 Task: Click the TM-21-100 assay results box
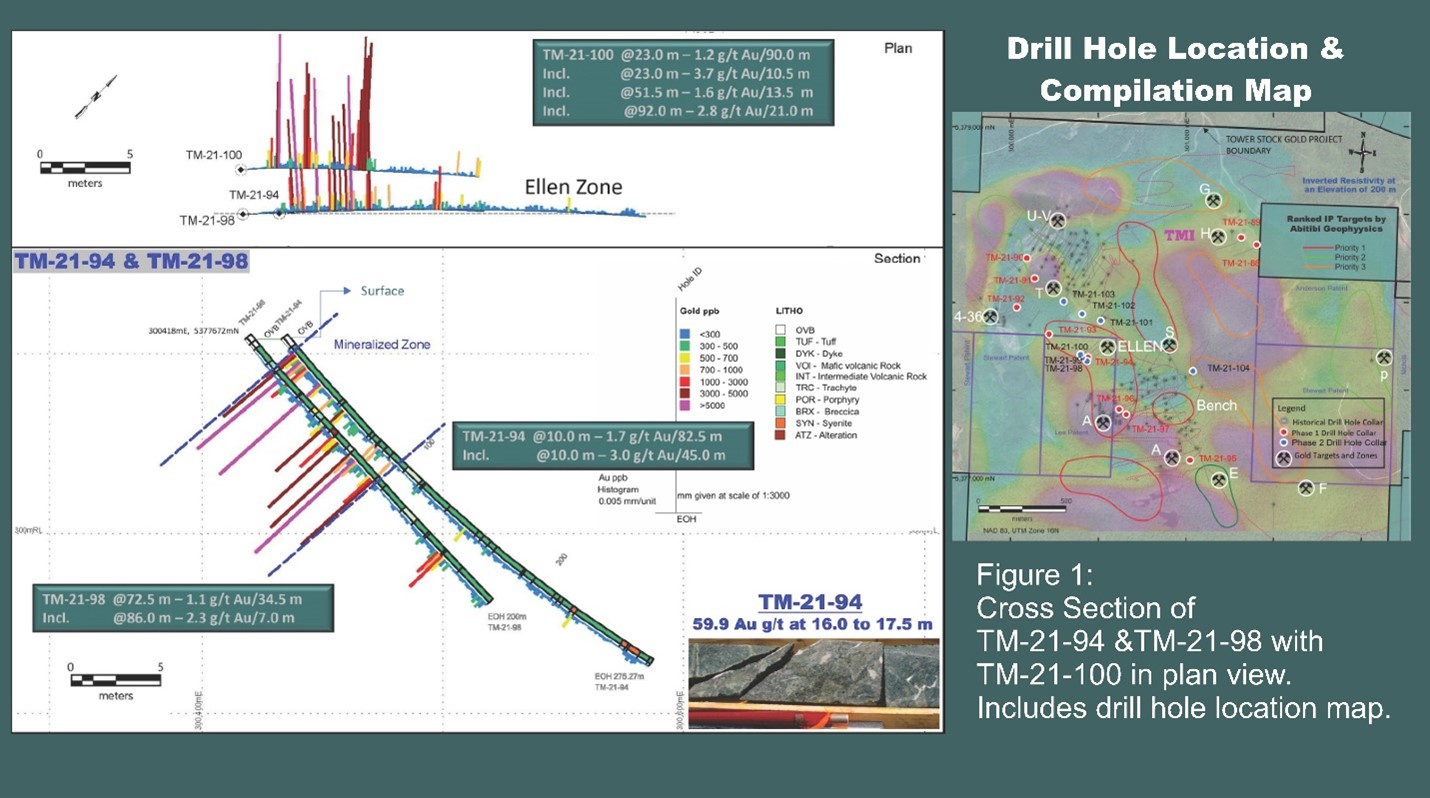(x=683, y=82)
